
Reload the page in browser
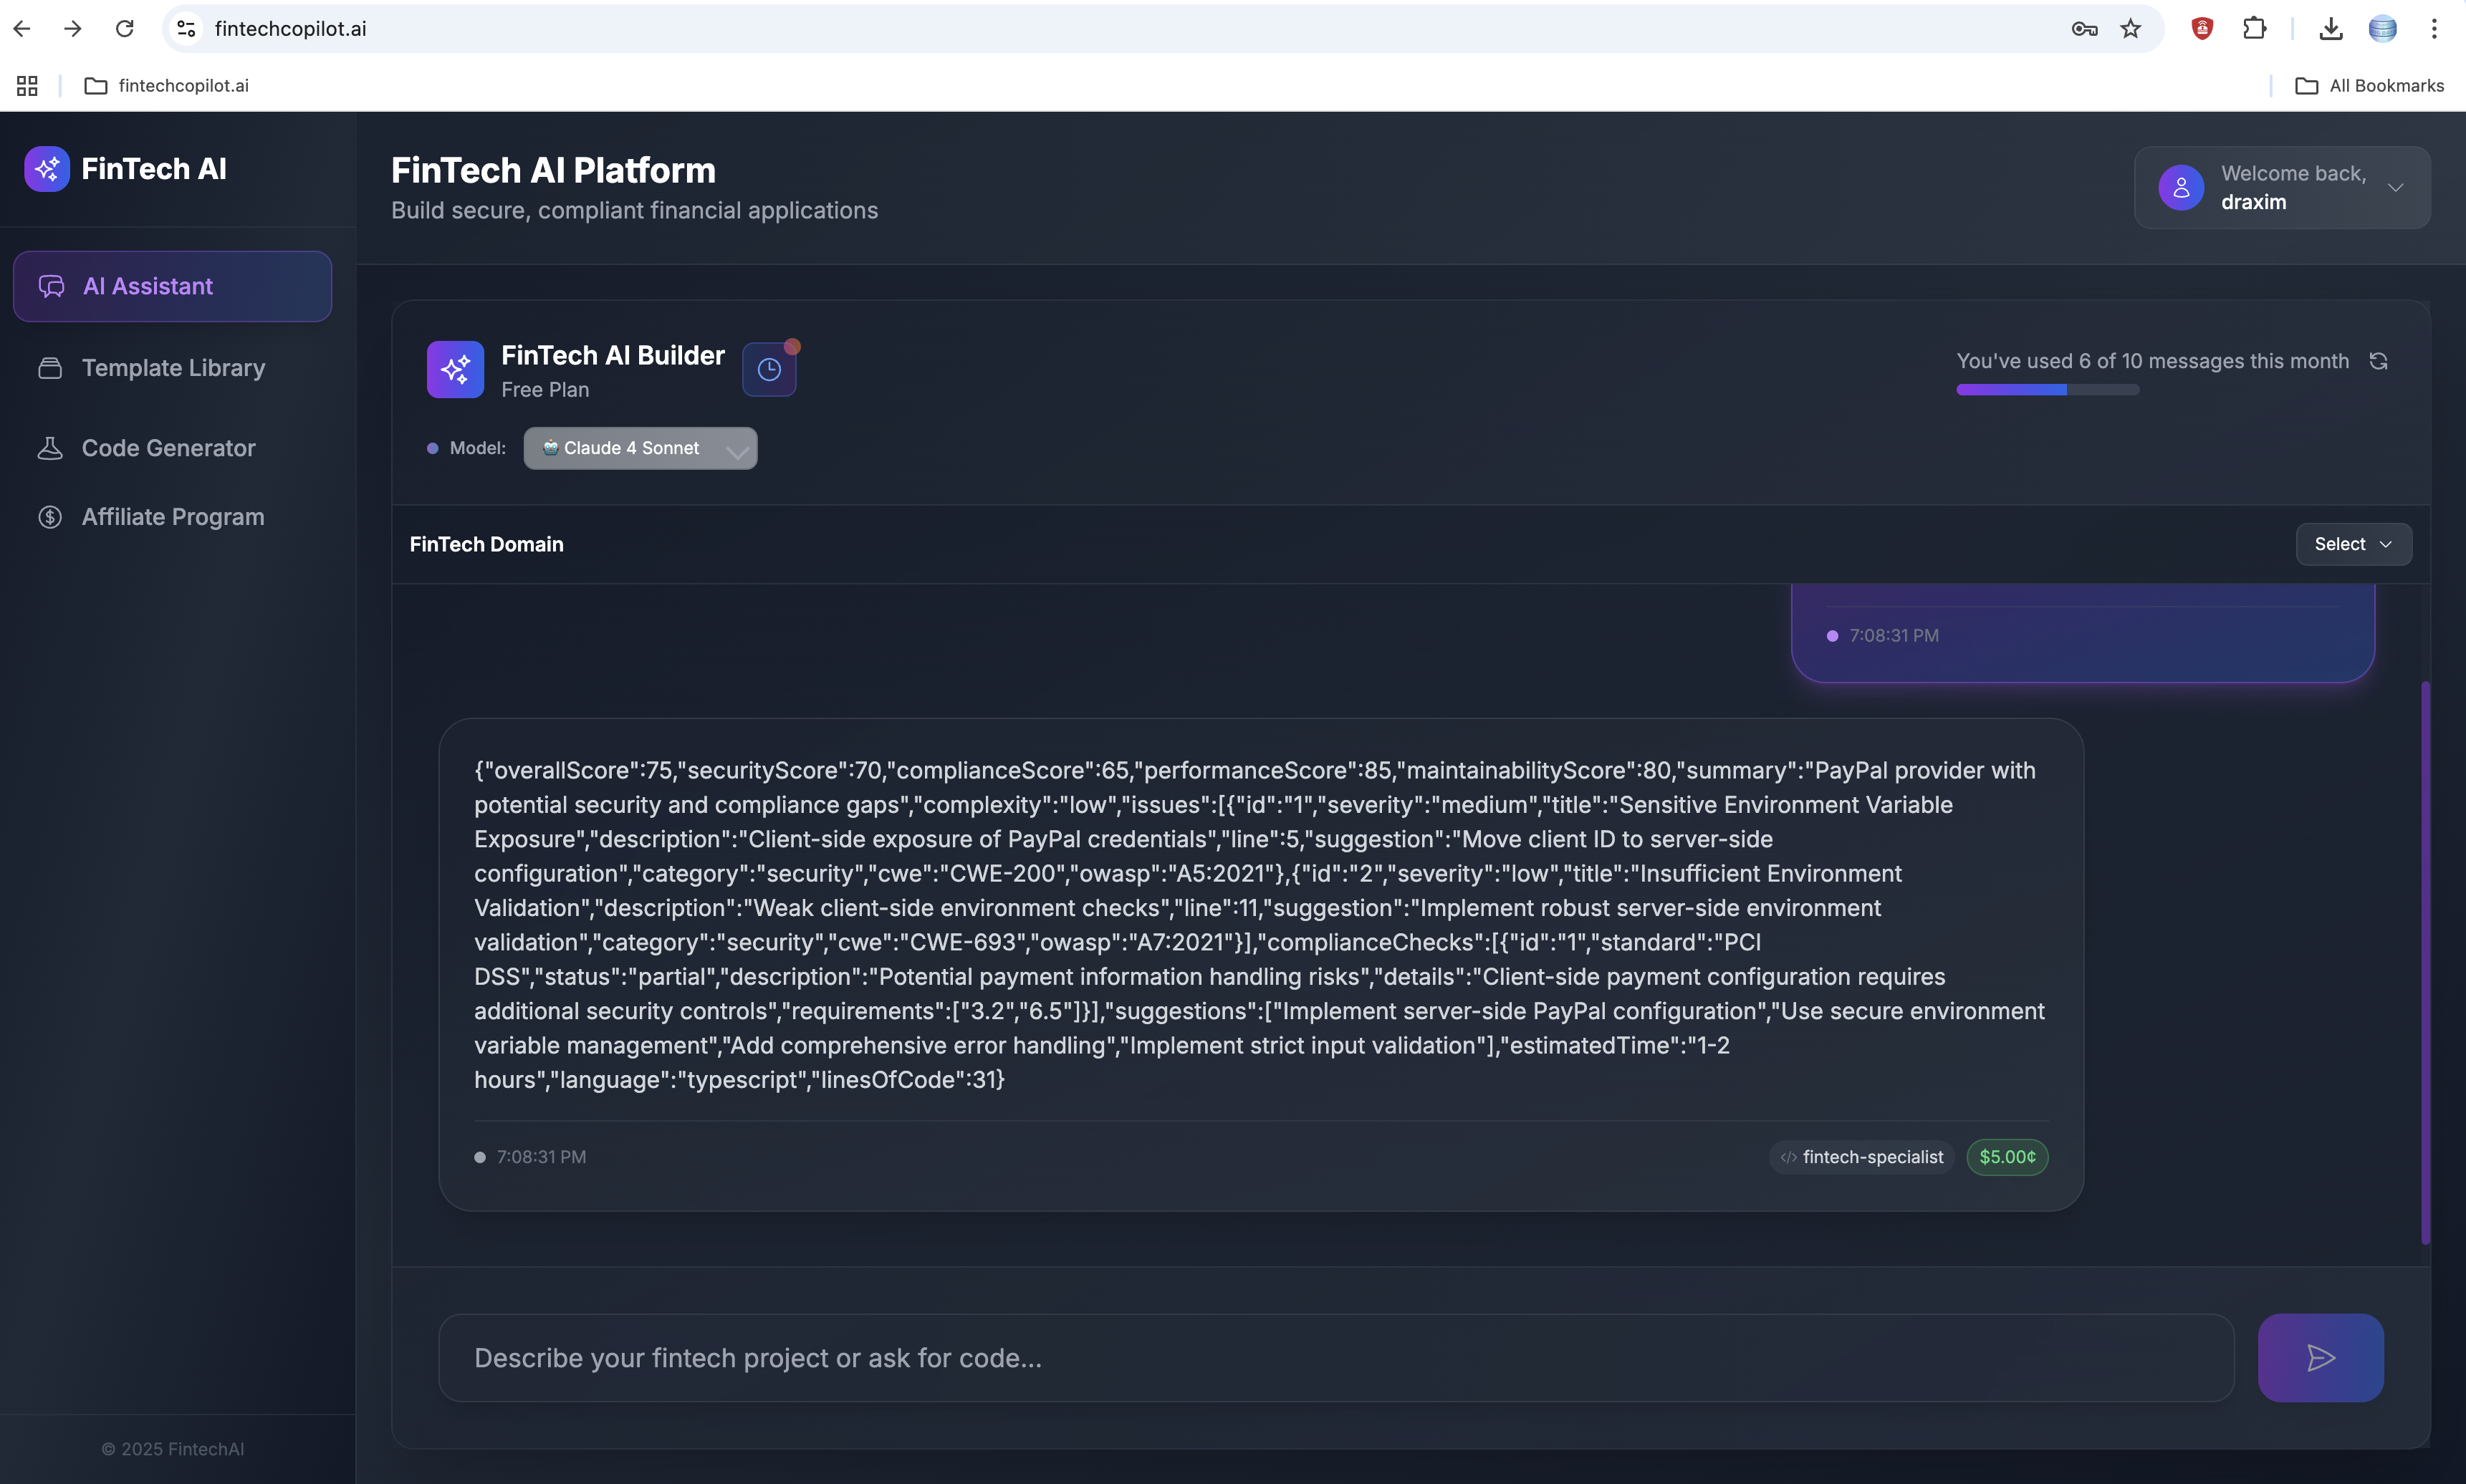coord(125,29)
